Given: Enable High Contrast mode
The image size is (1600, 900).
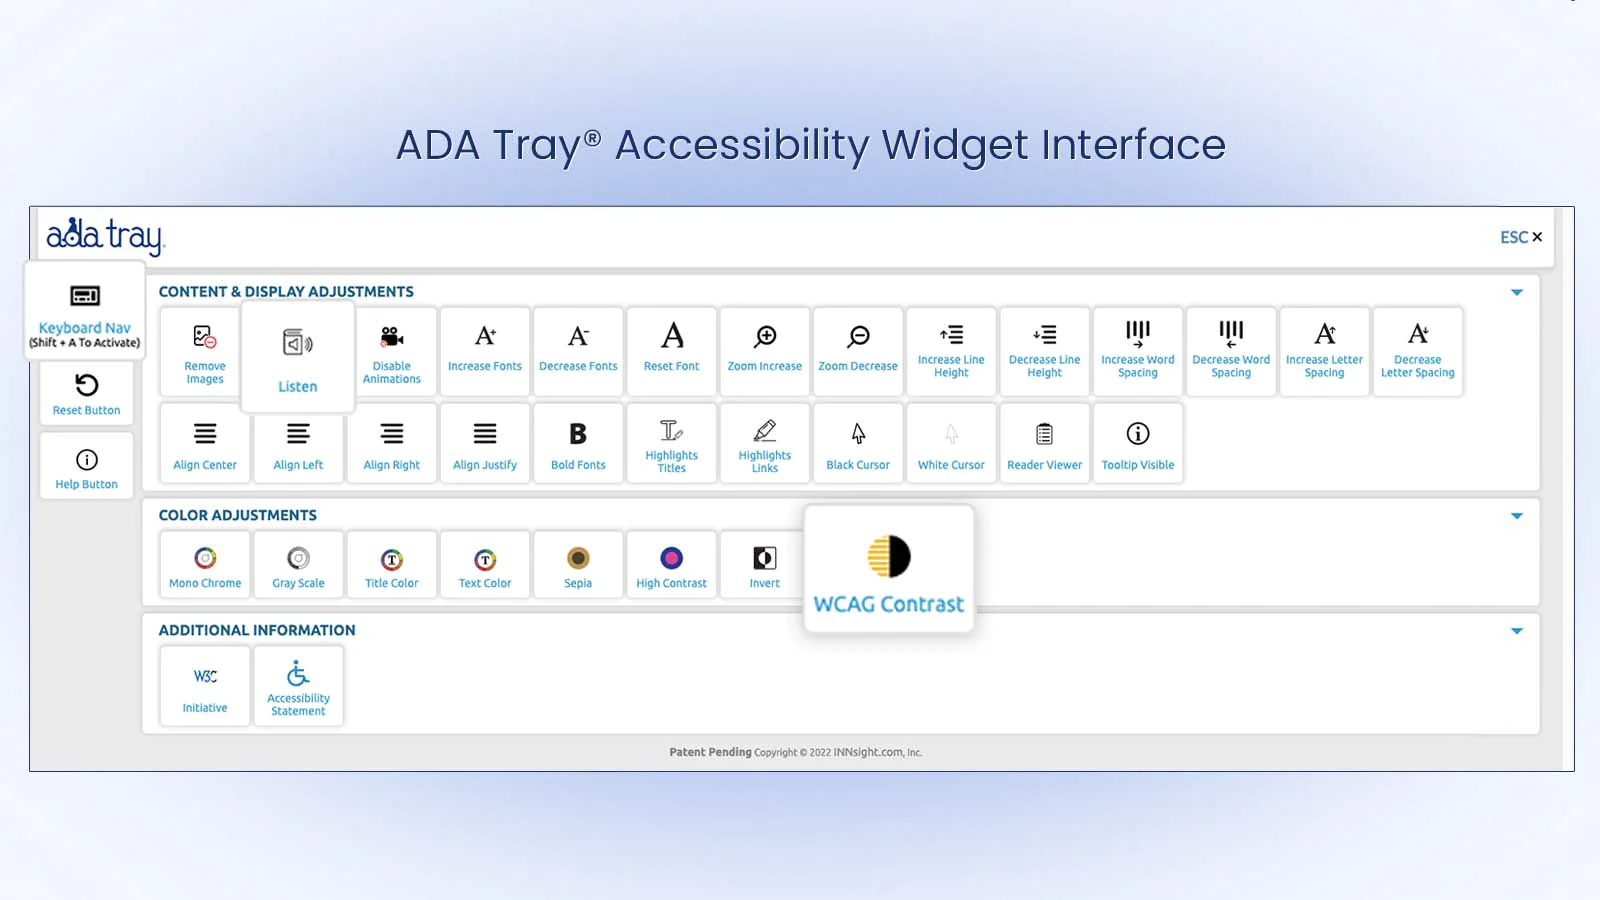Looking at the screenshot, I should click(672, 565).
